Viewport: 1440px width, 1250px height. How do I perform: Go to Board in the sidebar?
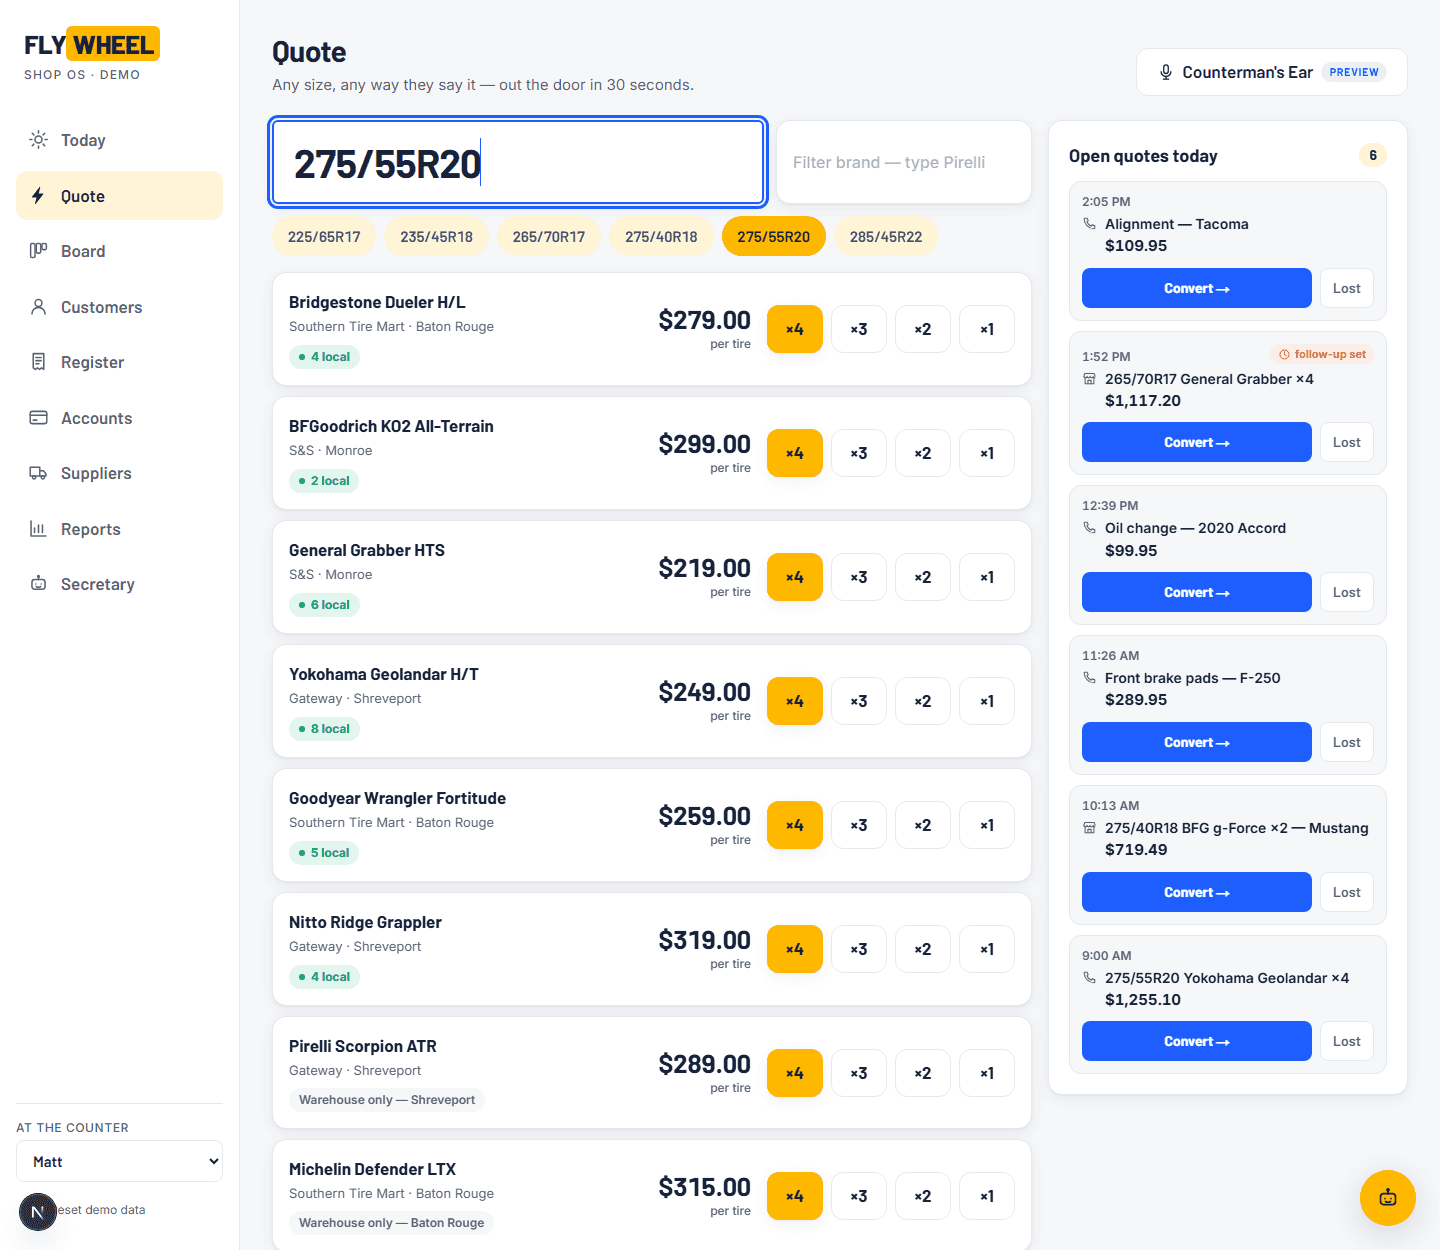click(119, 251)
